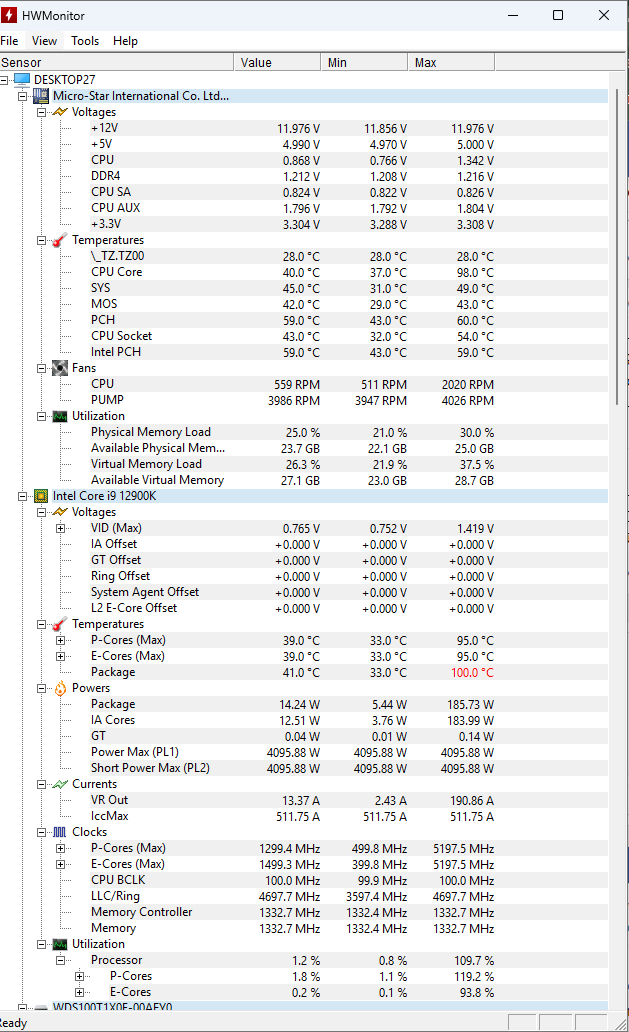Click the red 100.0 °C Package max value
The width and height of the screenshot is (629, 1032).
point(472,673)
